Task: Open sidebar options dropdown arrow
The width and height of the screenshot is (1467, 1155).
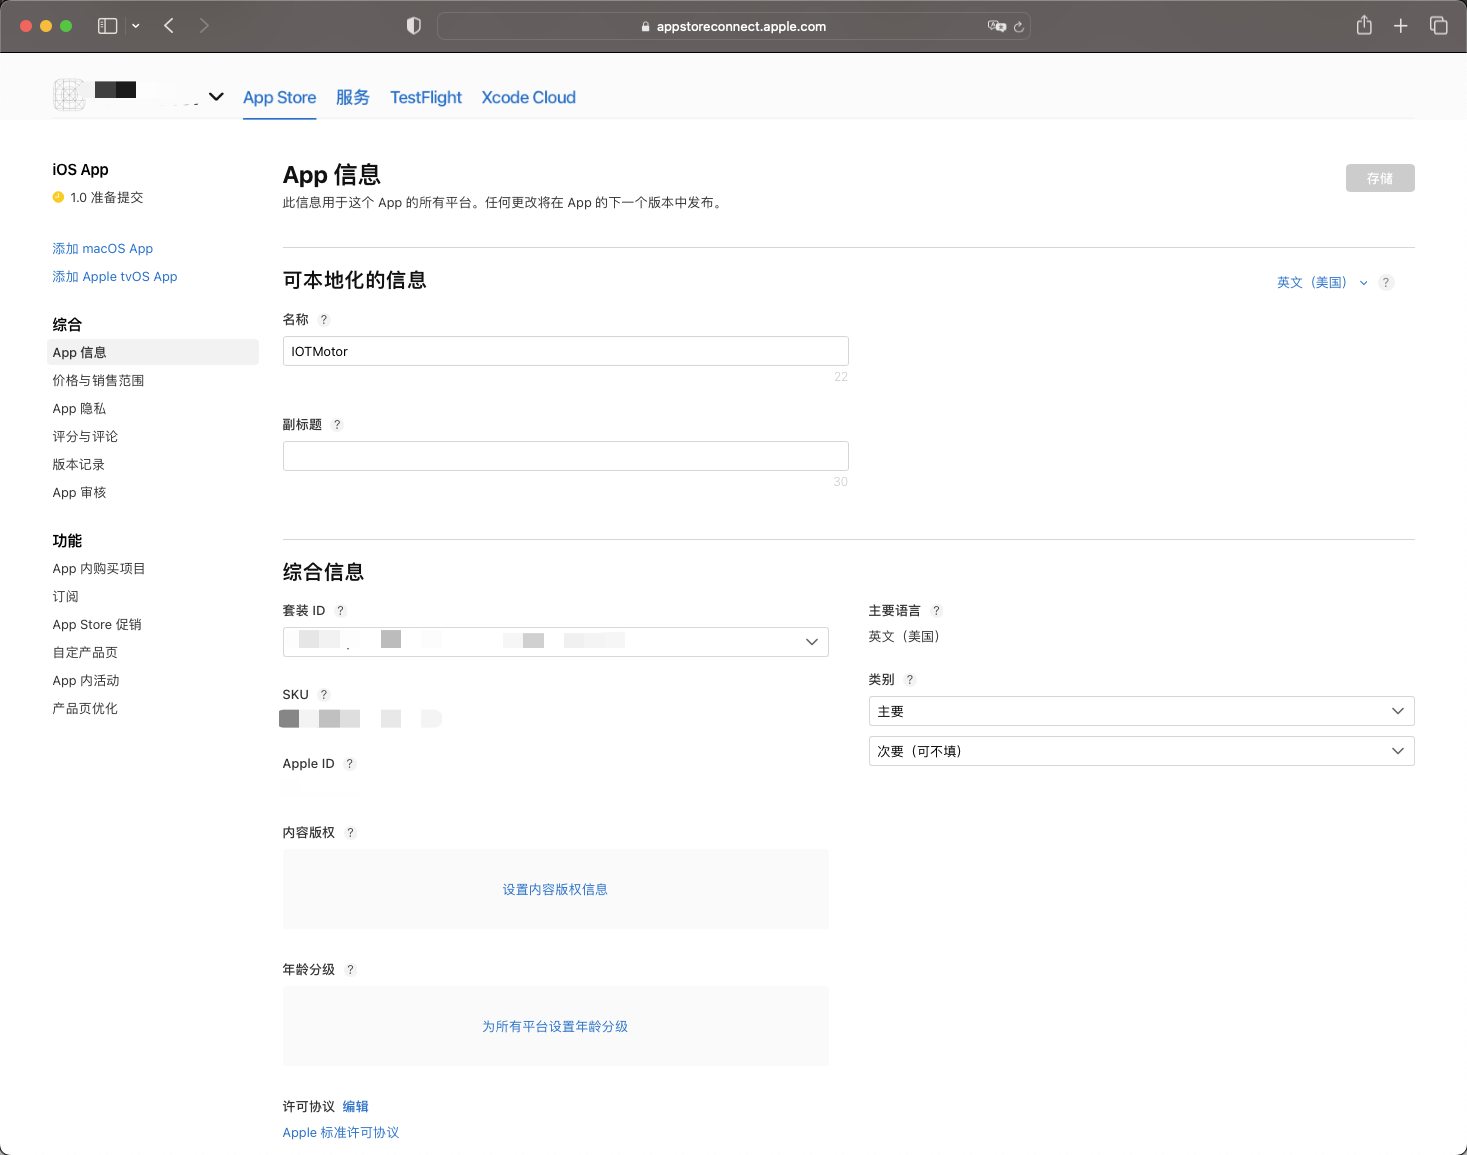Action: click(x=136, y=26)
